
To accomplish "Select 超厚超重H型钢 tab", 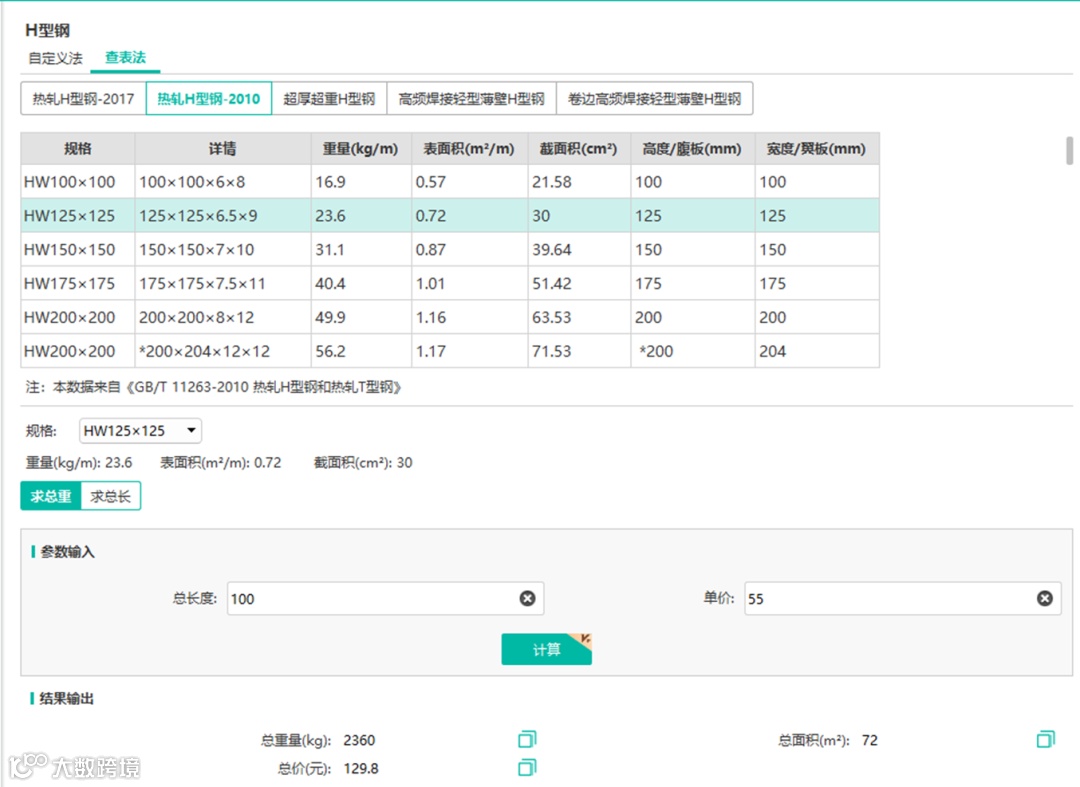I will click(x=329, y=98).
